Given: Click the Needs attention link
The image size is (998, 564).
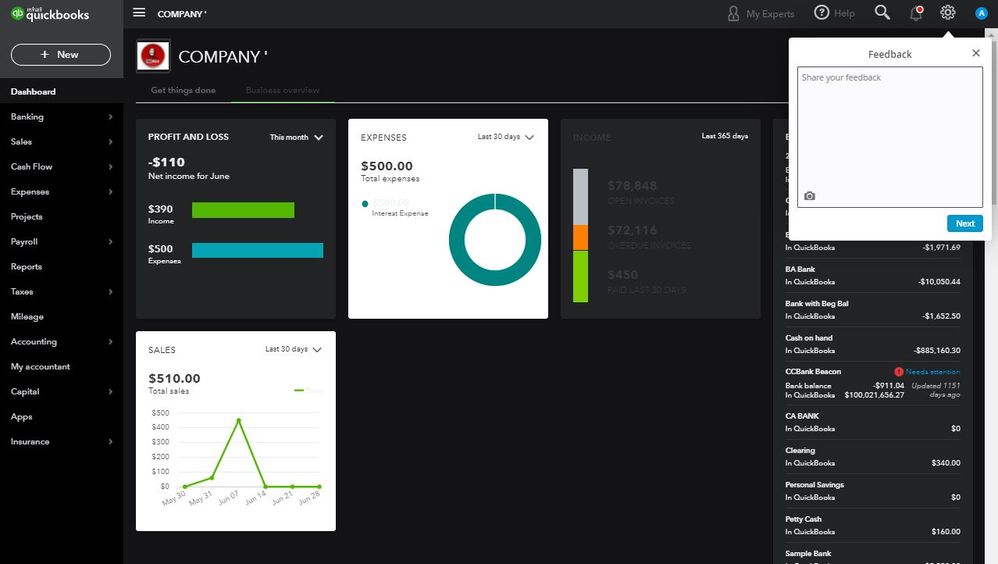Looking at the screenshot, I should [933, 372].
